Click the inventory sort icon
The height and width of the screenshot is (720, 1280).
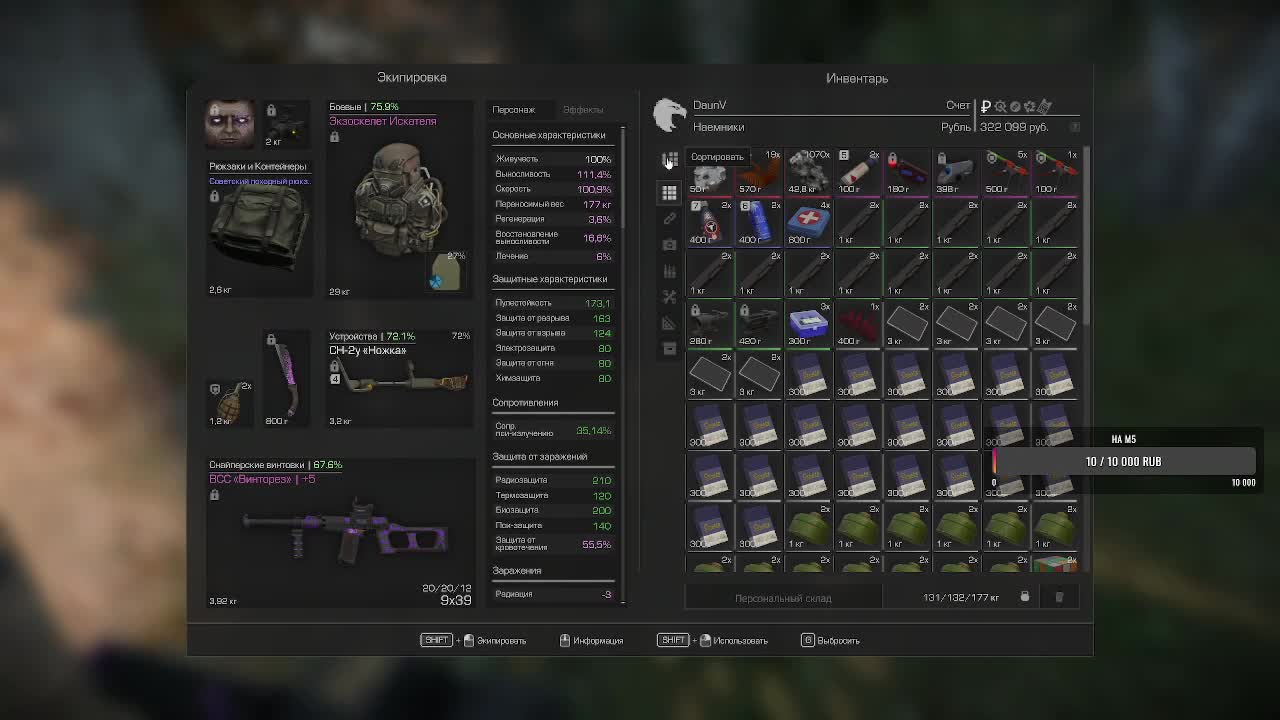(x=670, y=160)
